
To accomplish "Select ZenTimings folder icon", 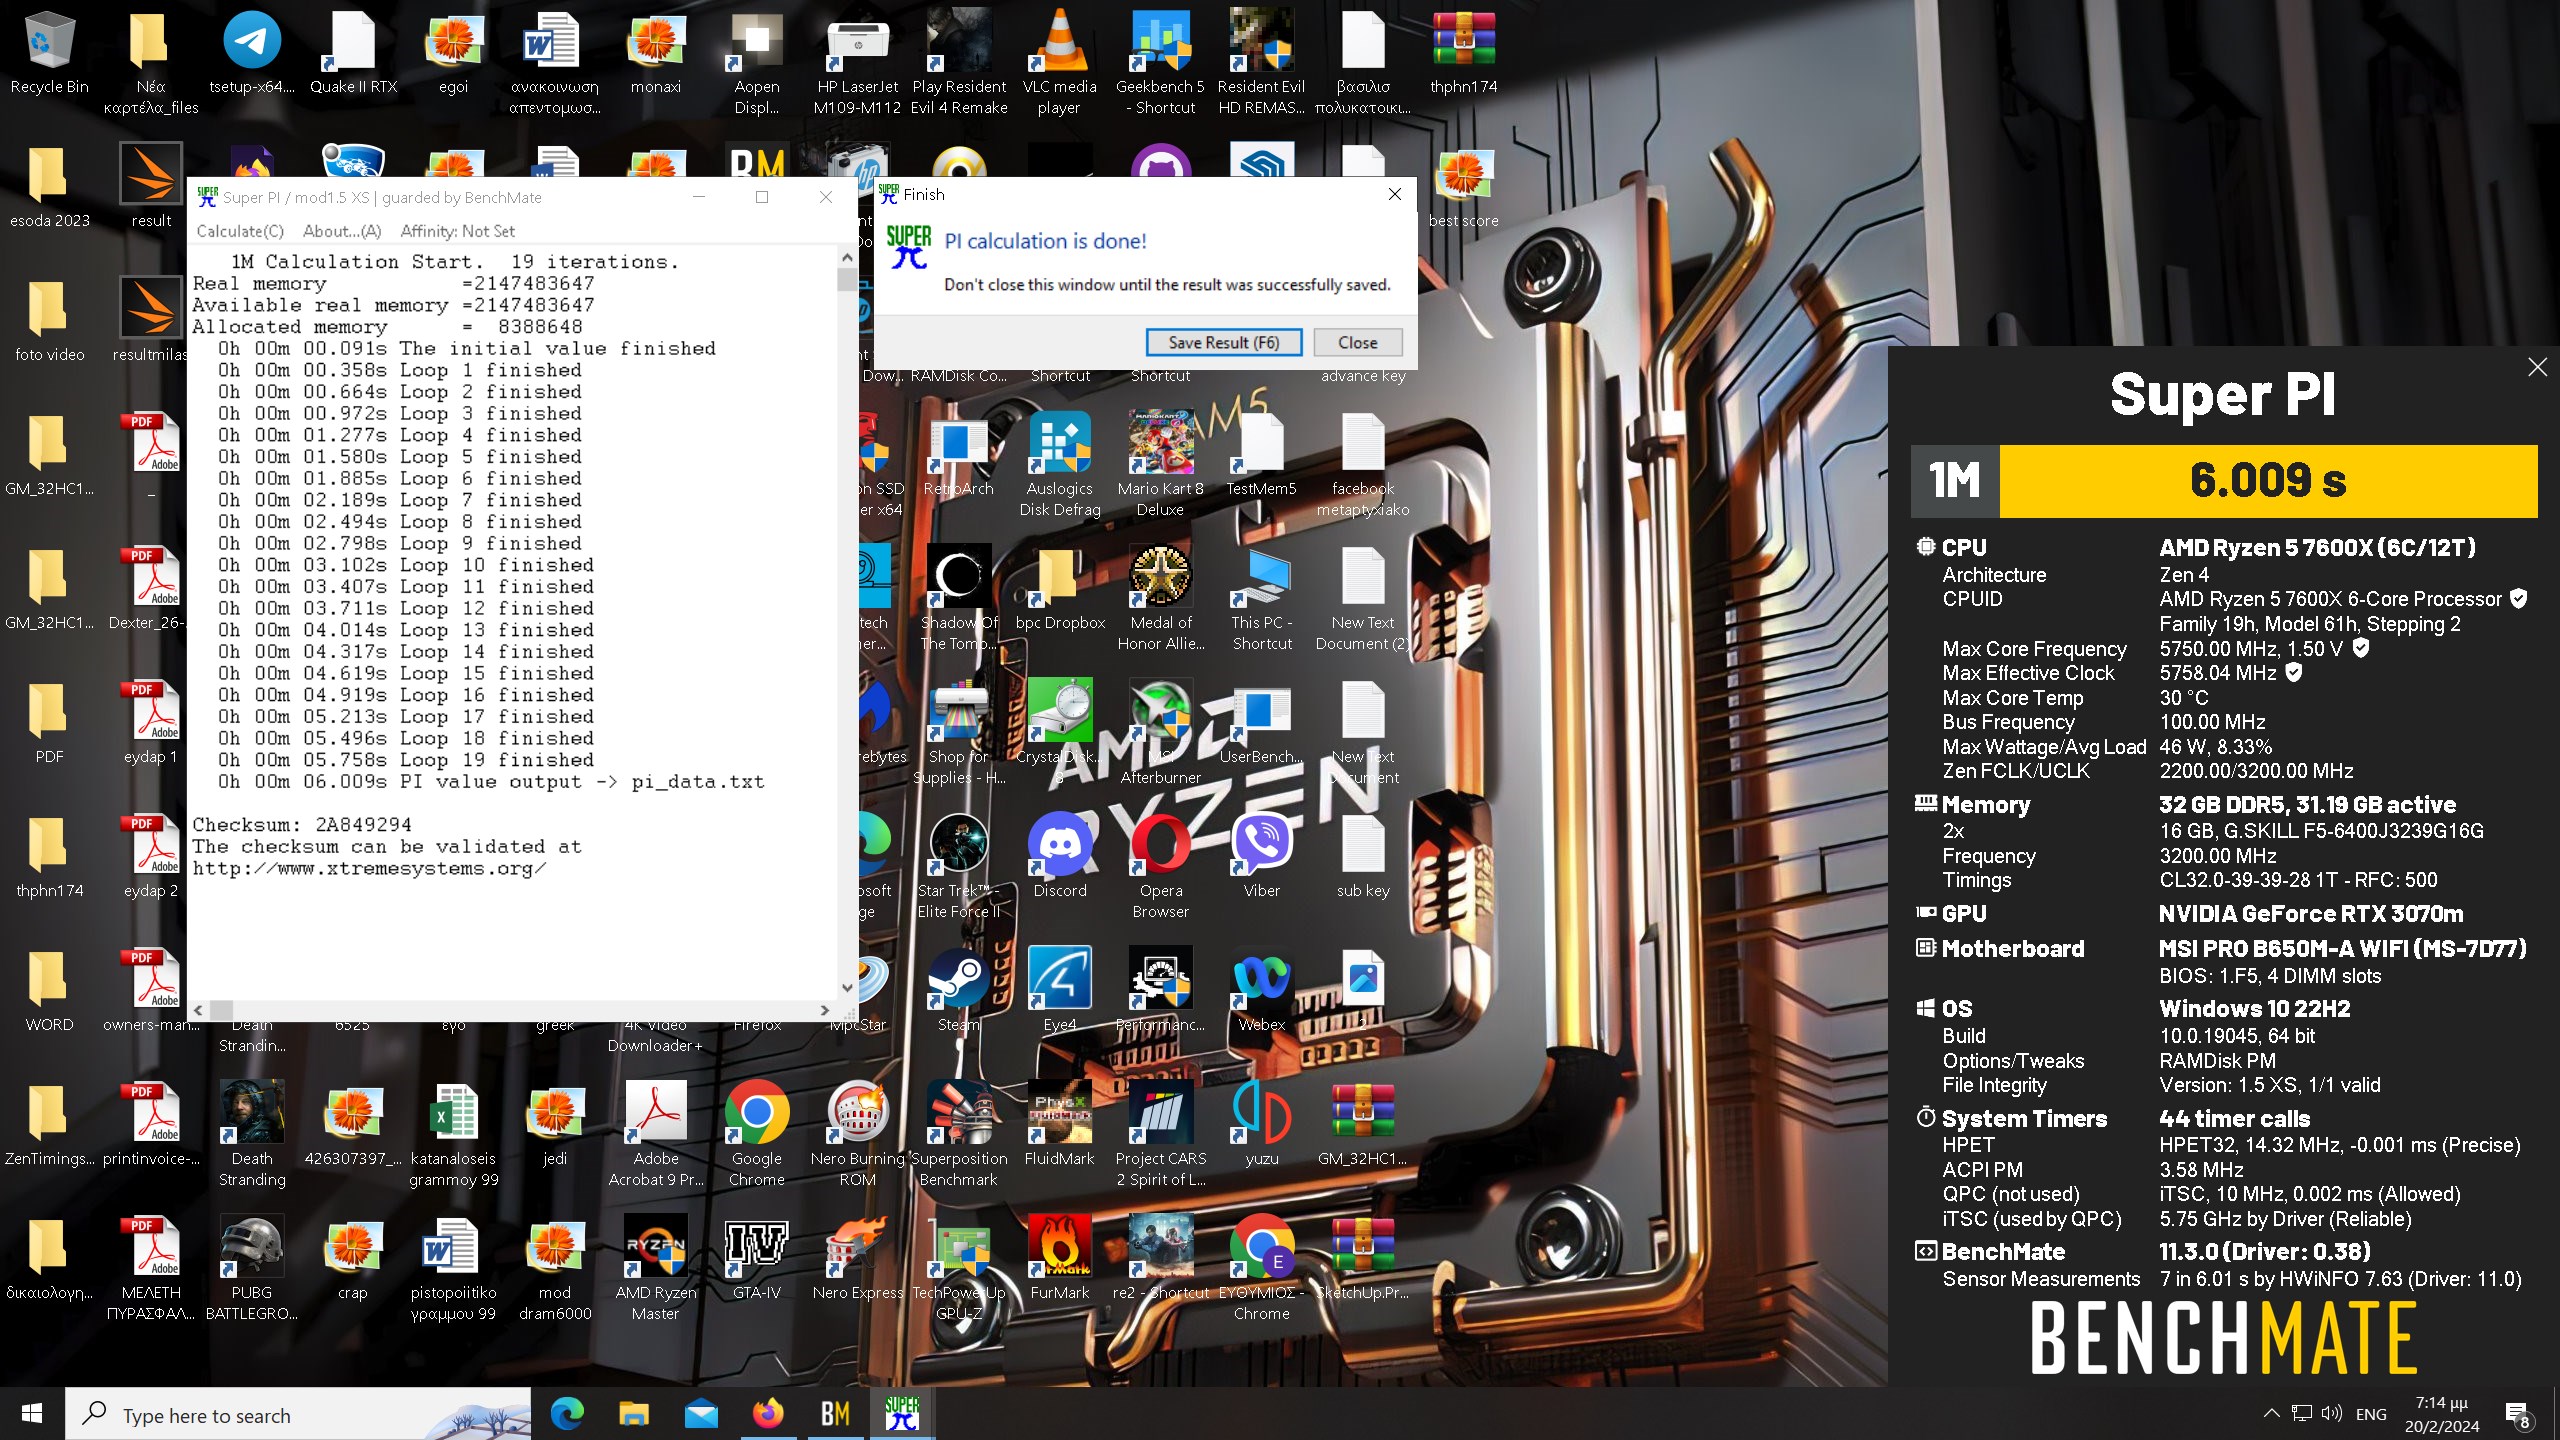I will tap(49, 1125).
